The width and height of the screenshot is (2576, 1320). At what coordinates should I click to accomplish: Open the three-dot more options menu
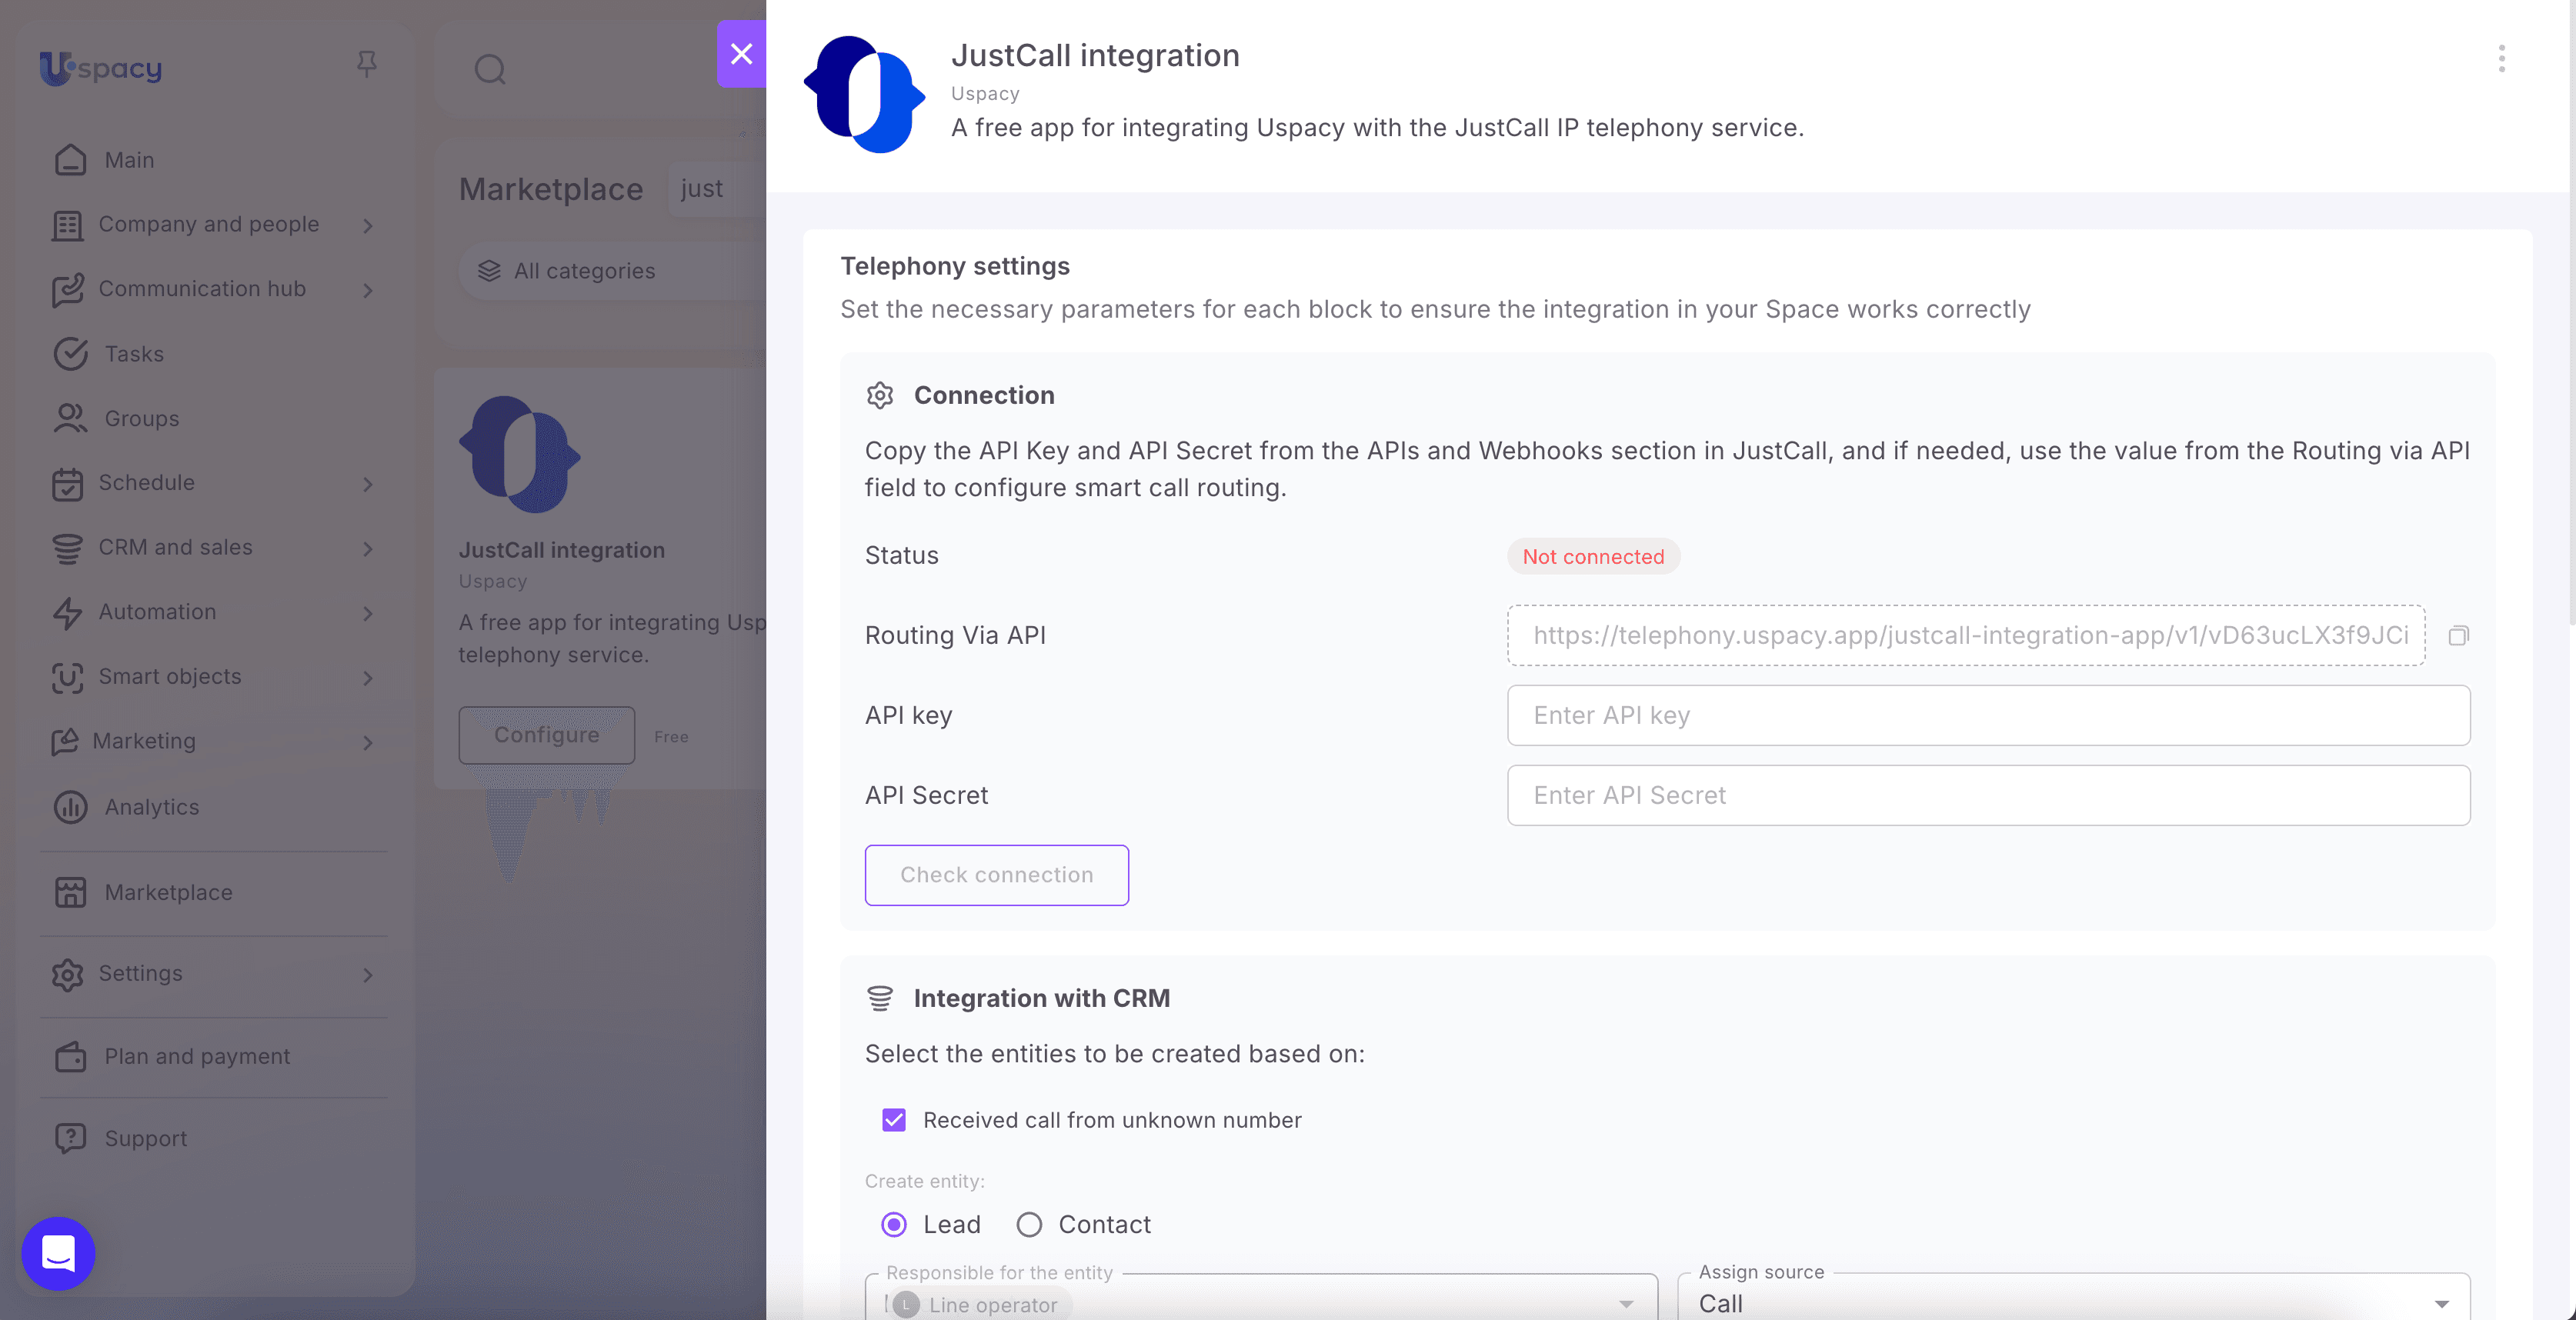[x=2502, y=59]
